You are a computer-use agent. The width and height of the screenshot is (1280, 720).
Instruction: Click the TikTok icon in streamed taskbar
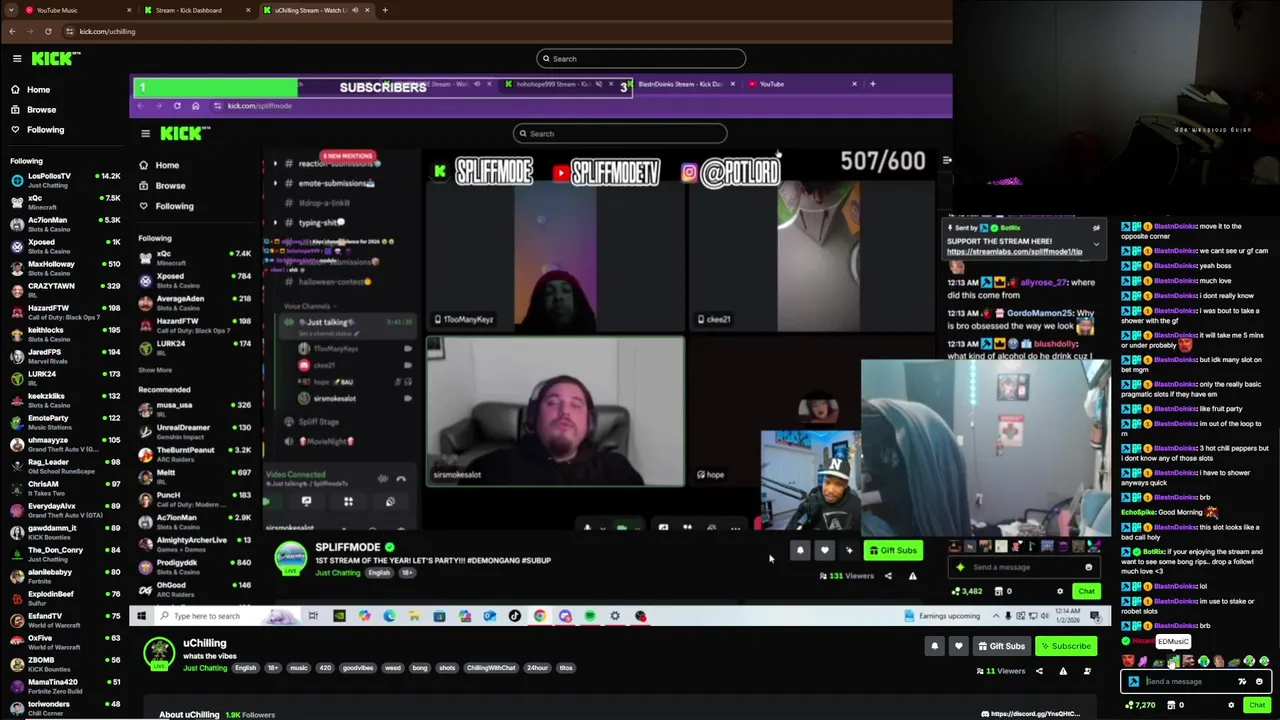[514, 616]
